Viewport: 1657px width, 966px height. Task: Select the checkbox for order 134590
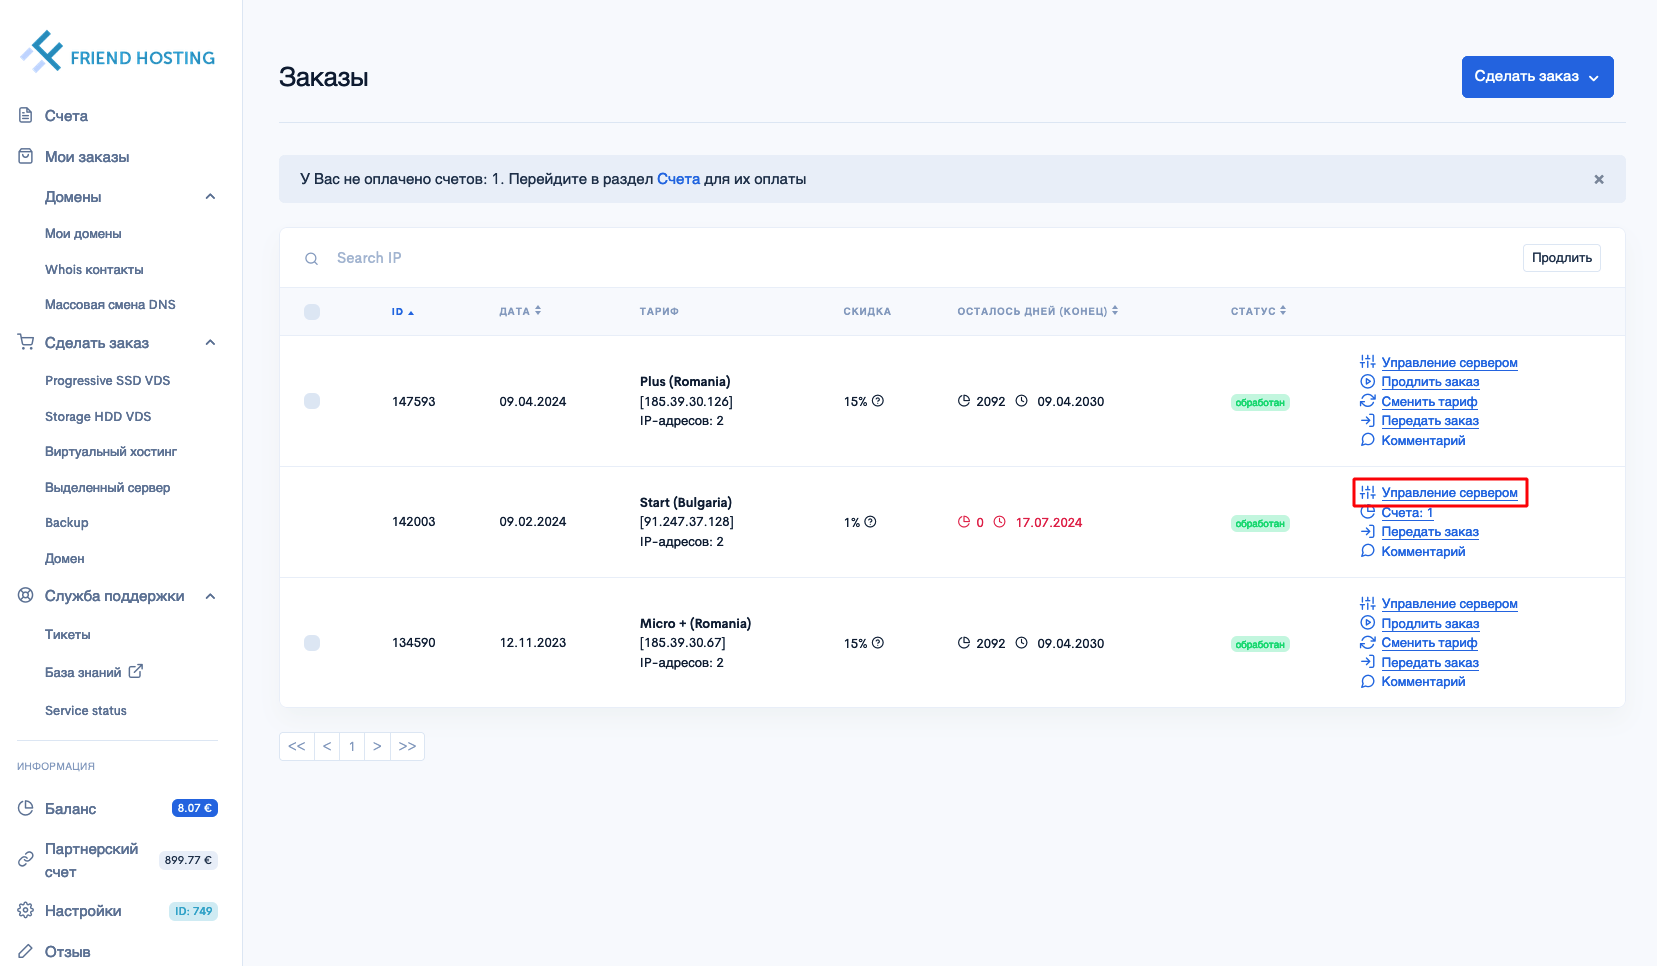pos(312,643)
